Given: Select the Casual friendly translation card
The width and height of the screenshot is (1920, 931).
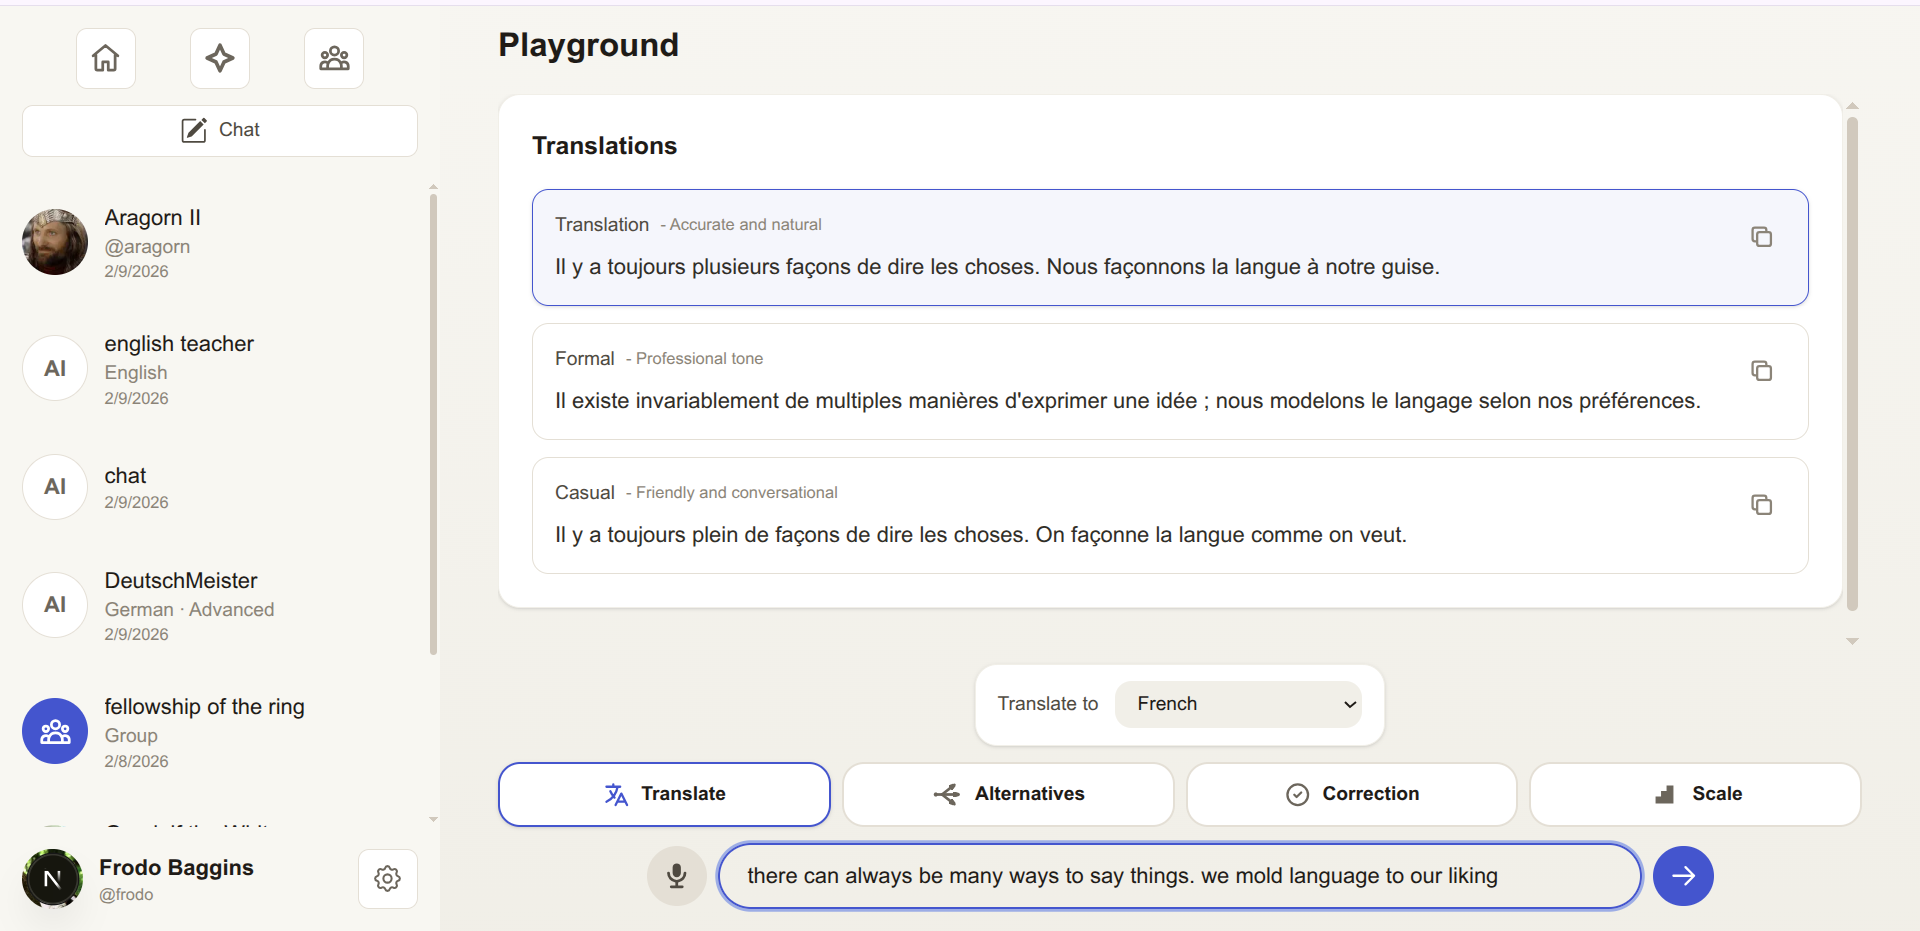Looking at the screenshot, I should [1170, 516].
